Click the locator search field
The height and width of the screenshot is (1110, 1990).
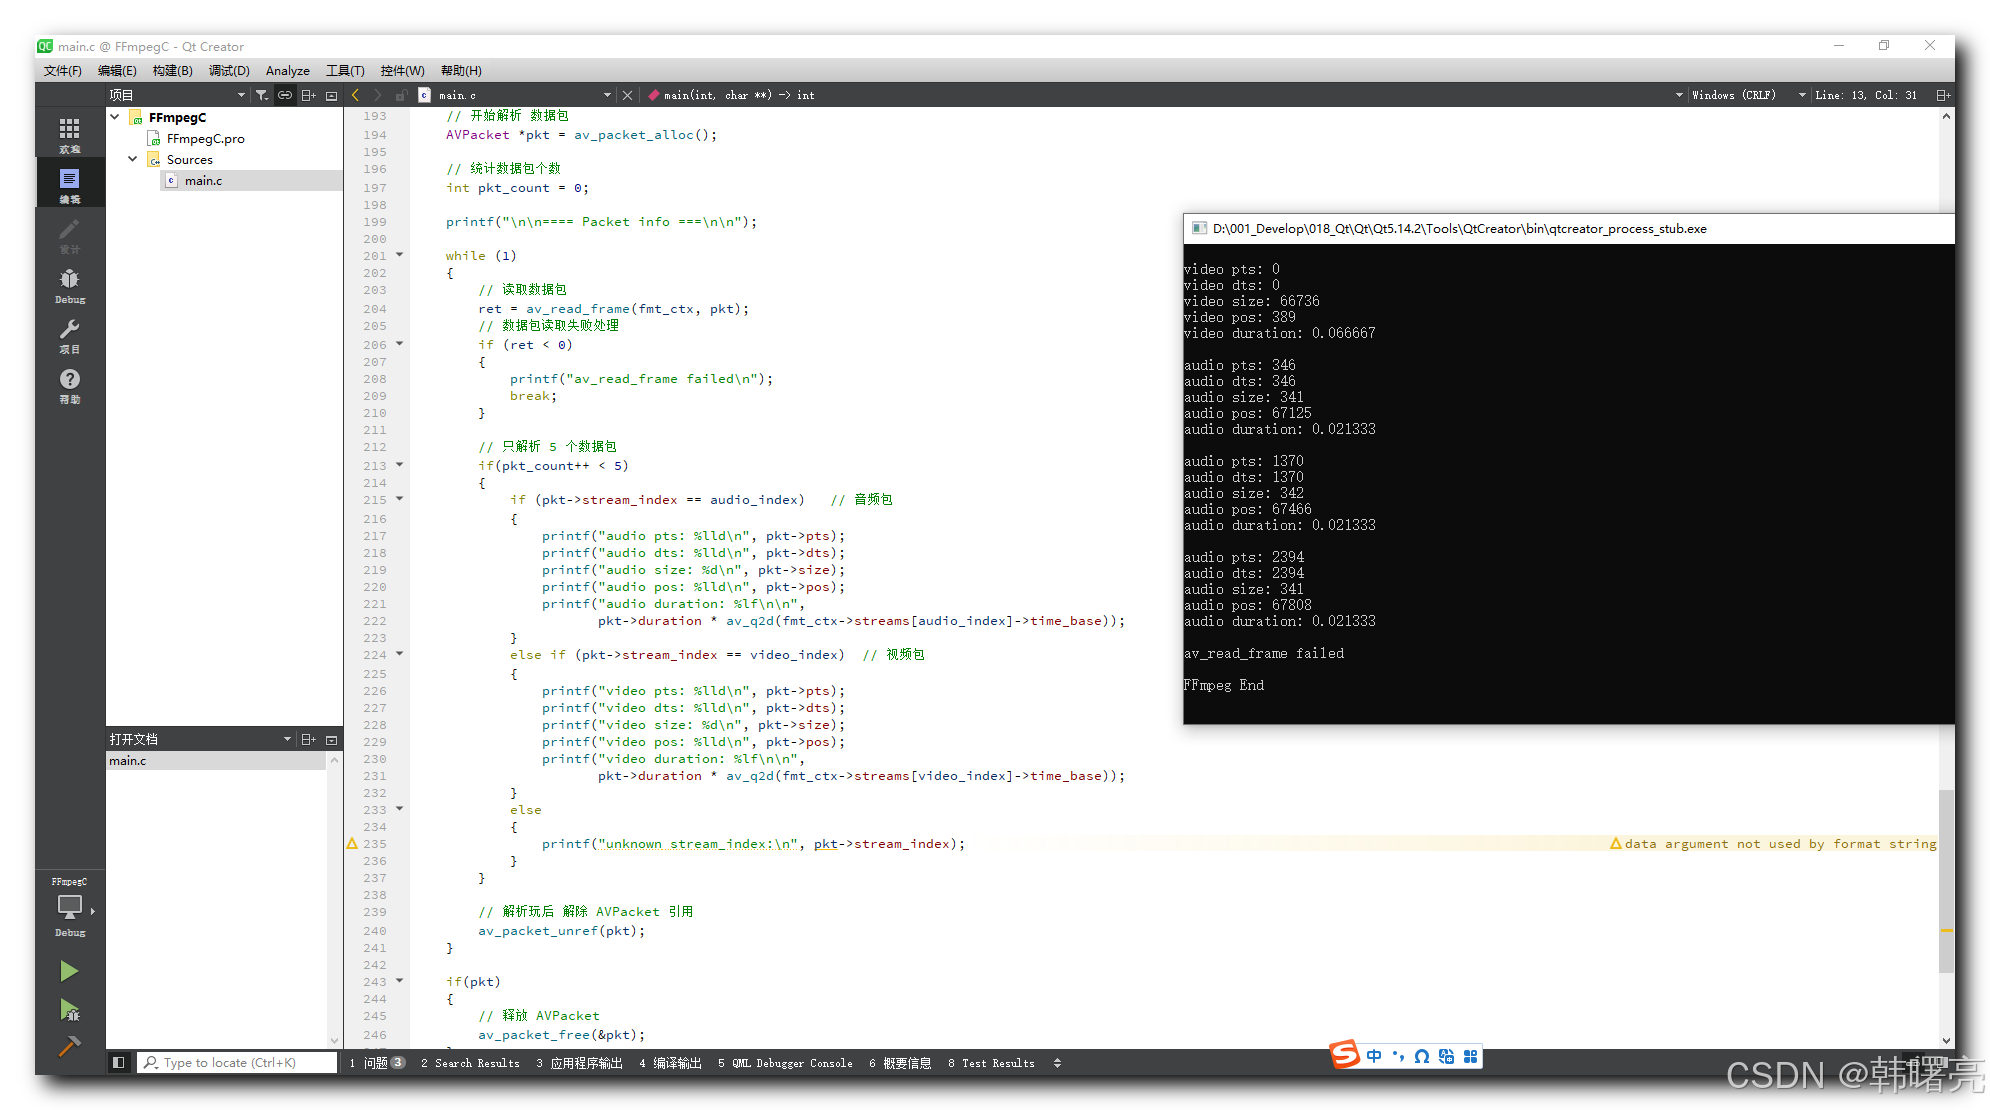click(x=237, y=1062)
